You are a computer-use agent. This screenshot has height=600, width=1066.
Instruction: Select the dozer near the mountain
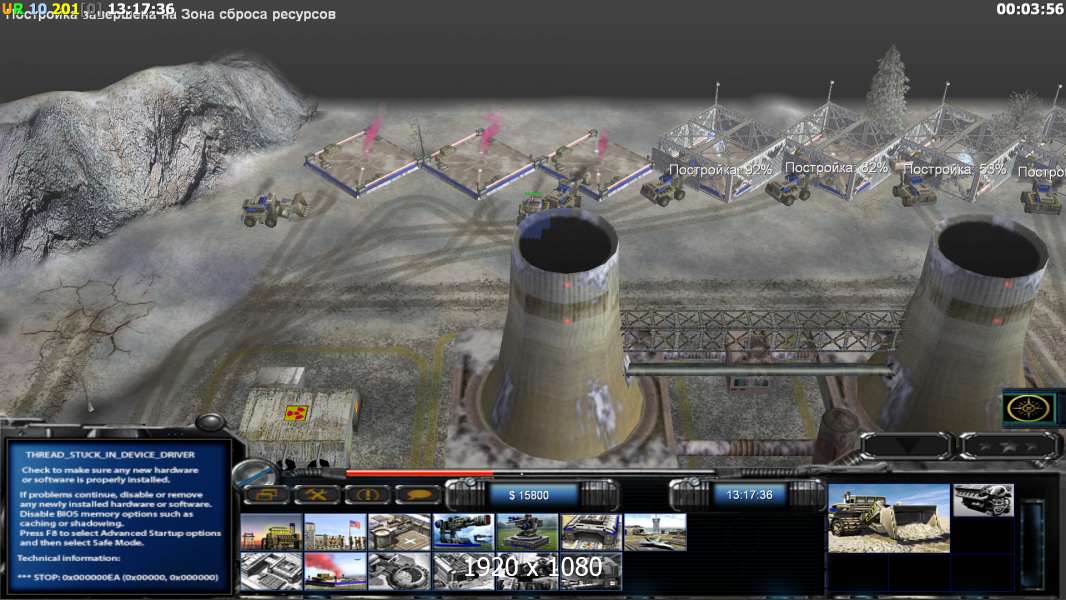tap(274, 209)
